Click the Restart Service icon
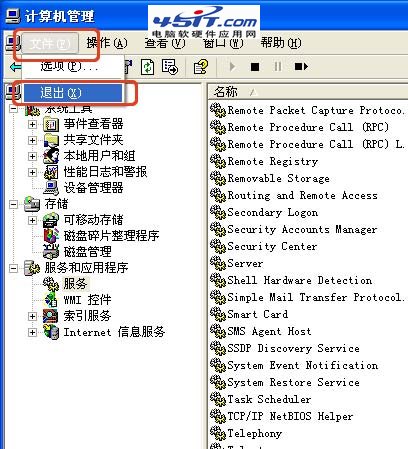This screenshot has height=449, width=408. click(301, 67)
